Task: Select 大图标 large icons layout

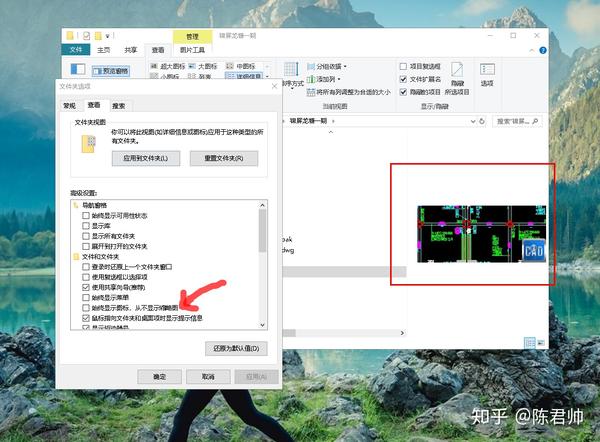Action: point(203,66)
